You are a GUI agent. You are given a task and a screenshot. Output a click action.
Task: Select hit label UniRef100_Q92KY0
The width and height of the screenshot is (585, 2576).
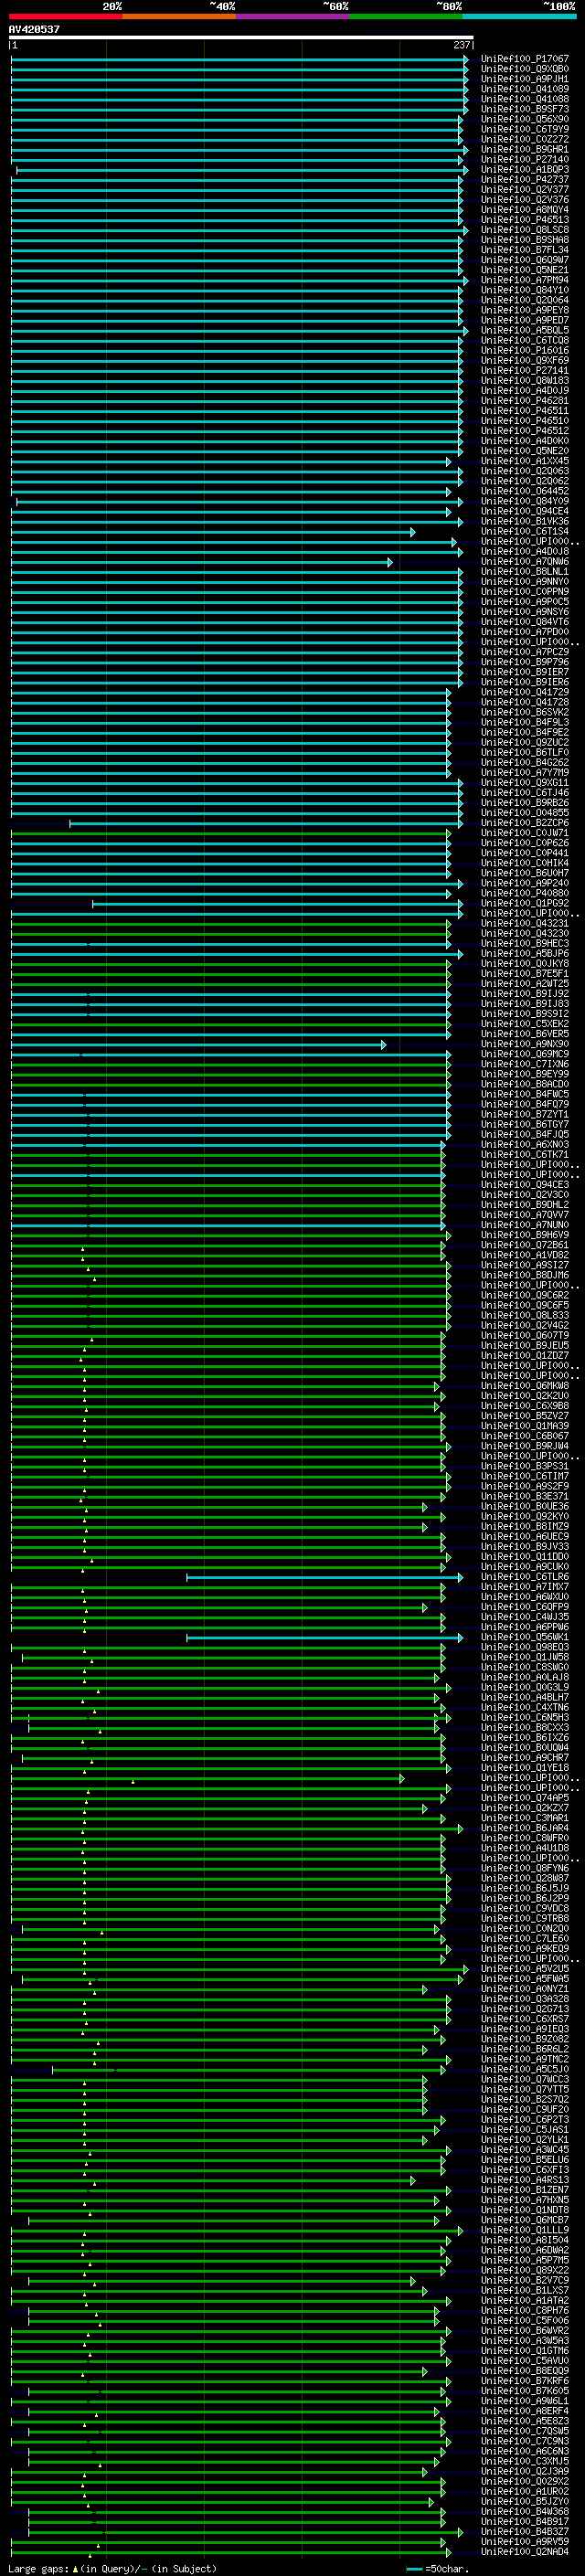pyautogui.click(x=524, y=1517)
